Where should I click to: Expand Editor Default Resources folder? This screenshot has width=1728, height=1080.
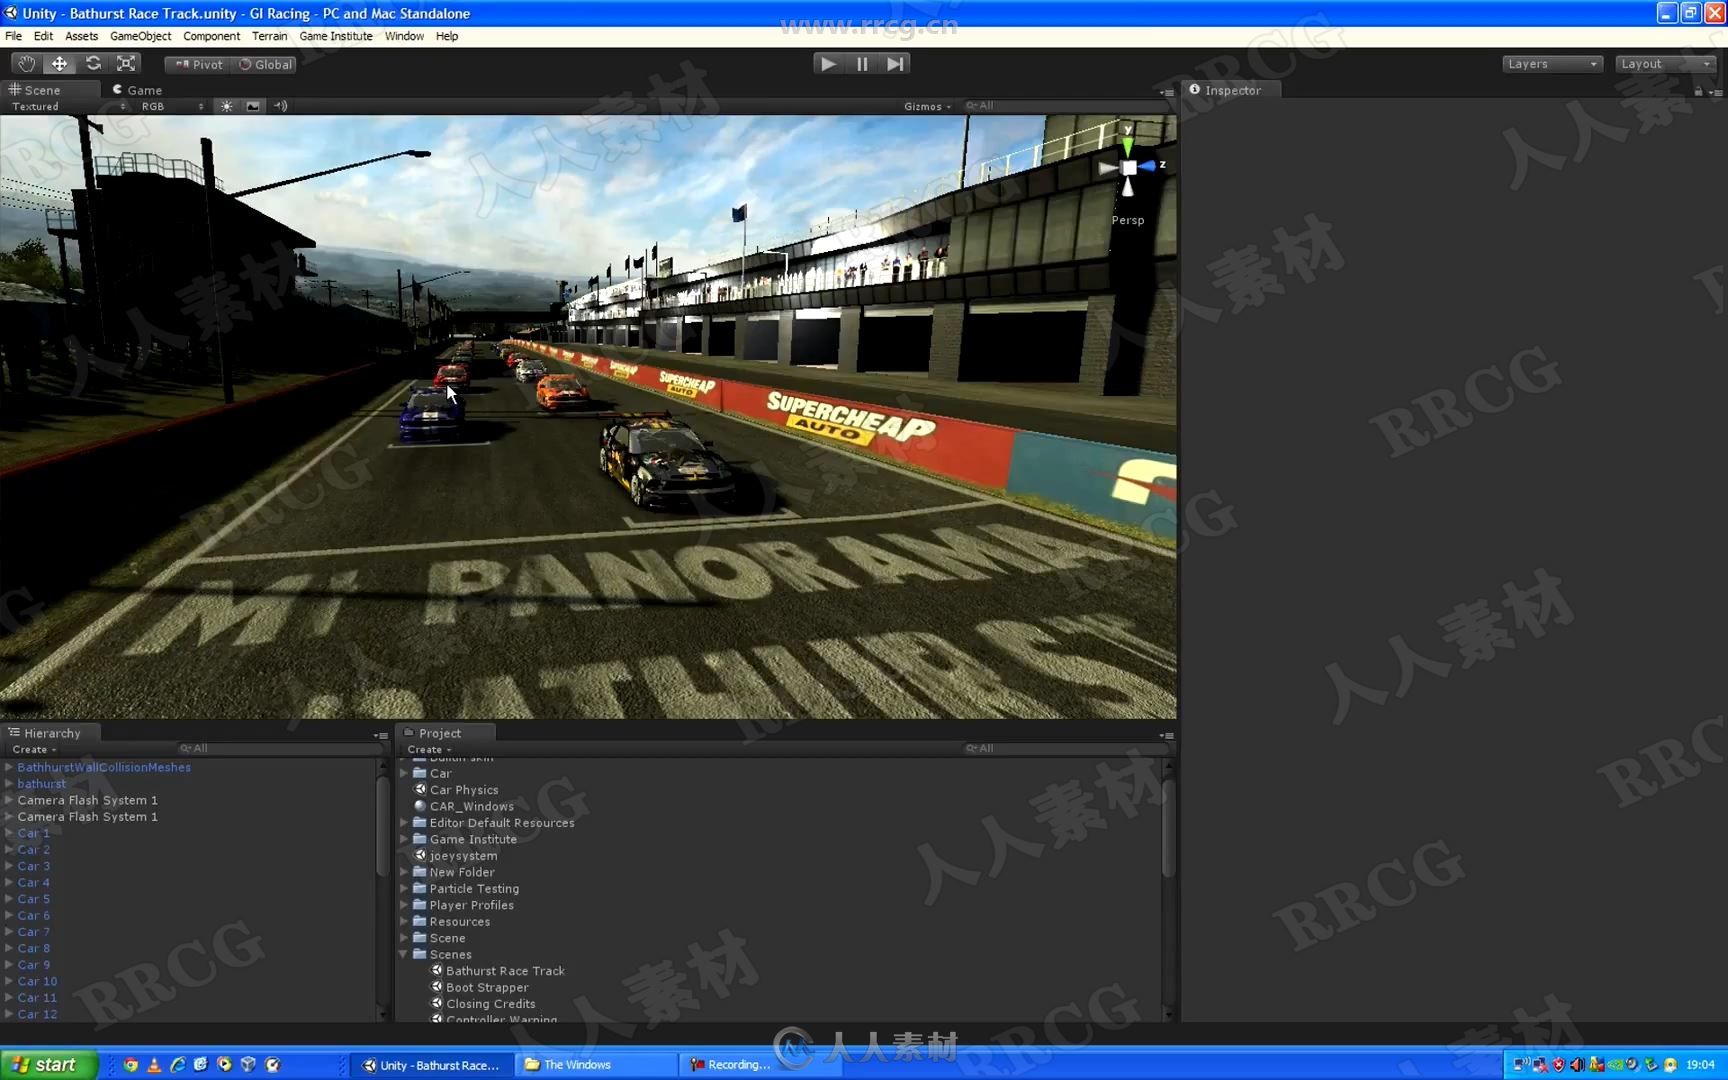[404, 823]
